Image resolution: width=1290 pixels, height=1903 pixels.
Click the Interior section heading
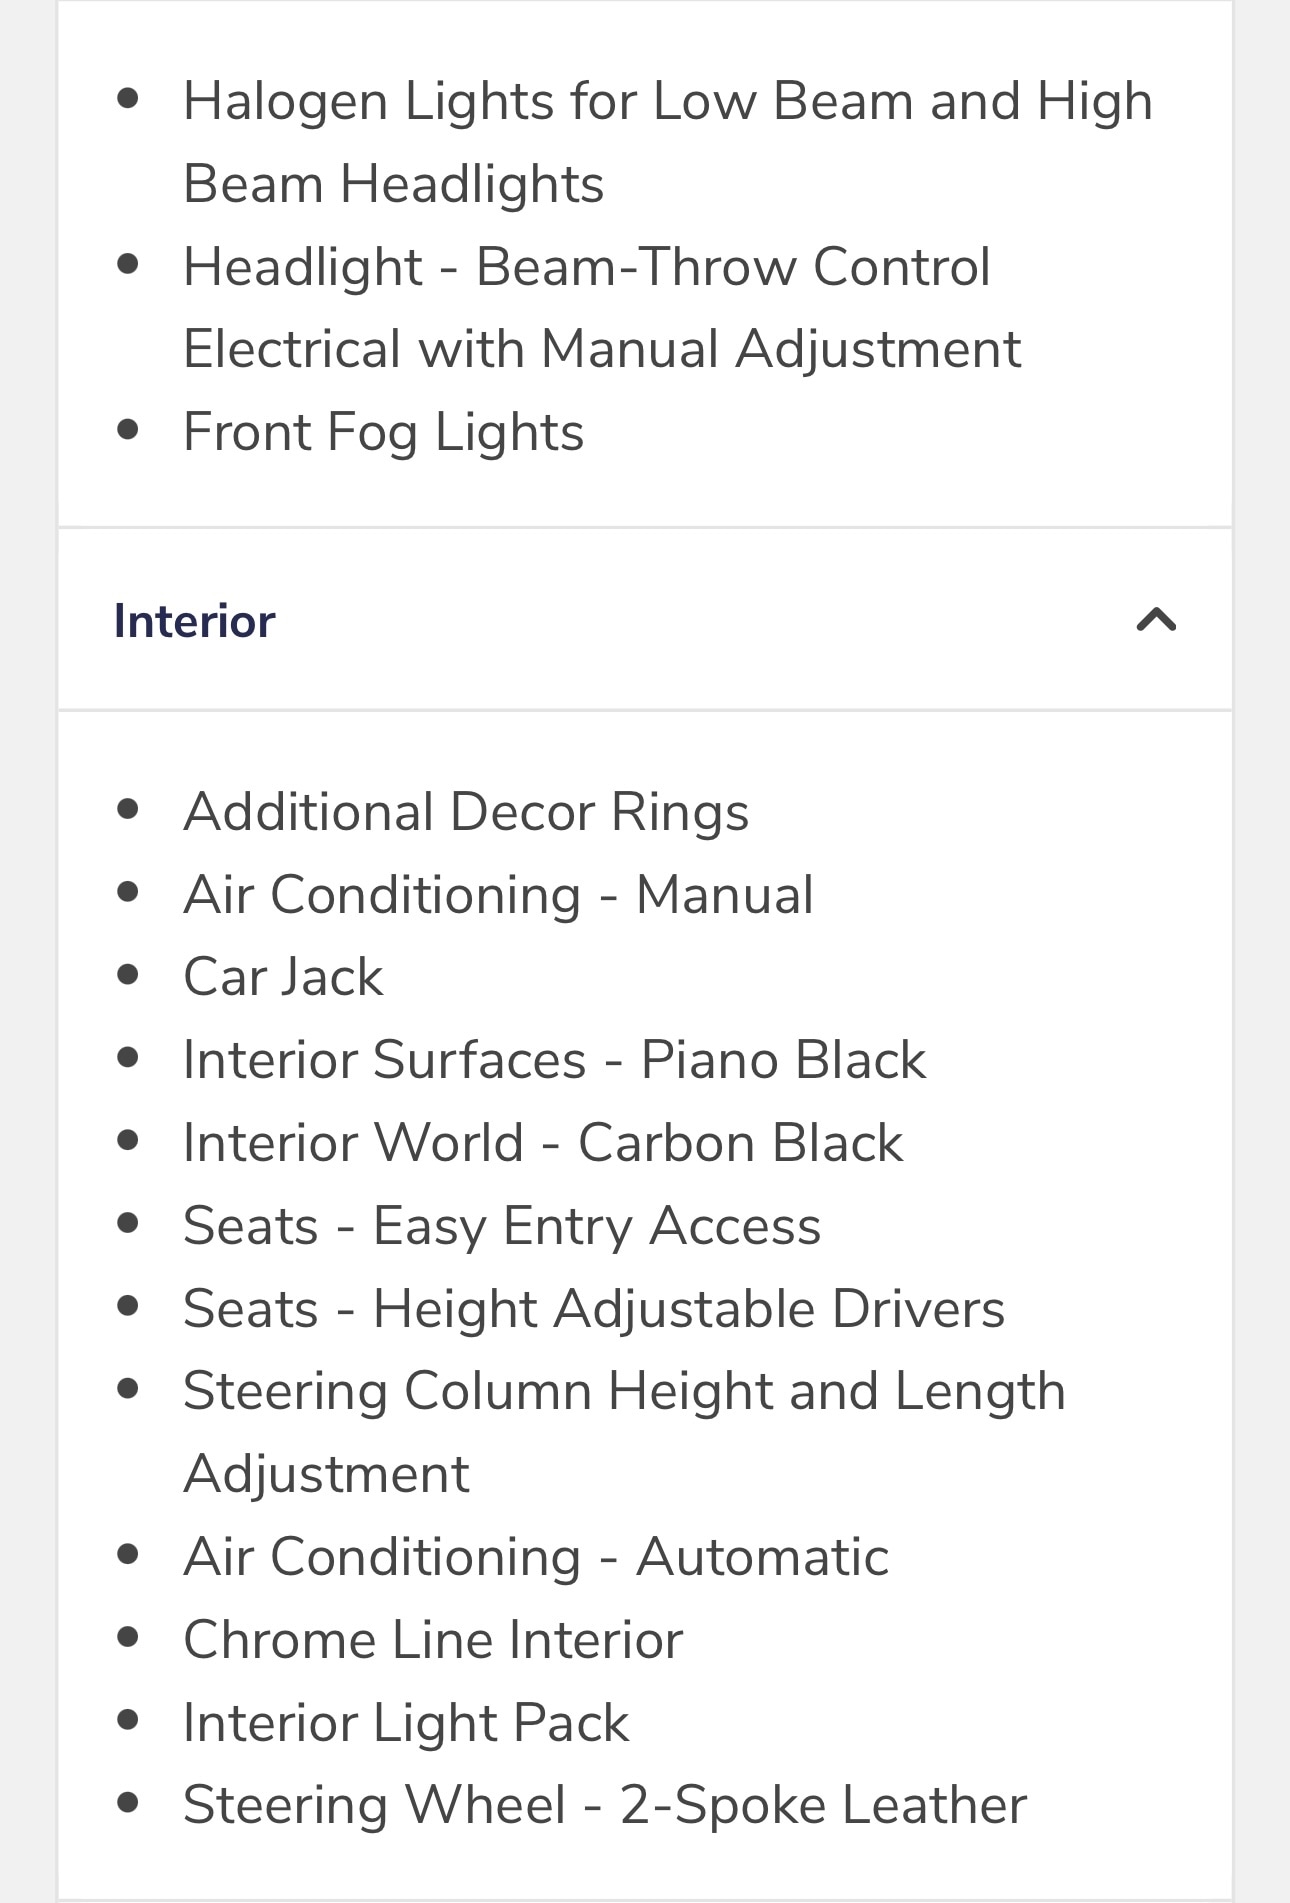tap(194, 621)
